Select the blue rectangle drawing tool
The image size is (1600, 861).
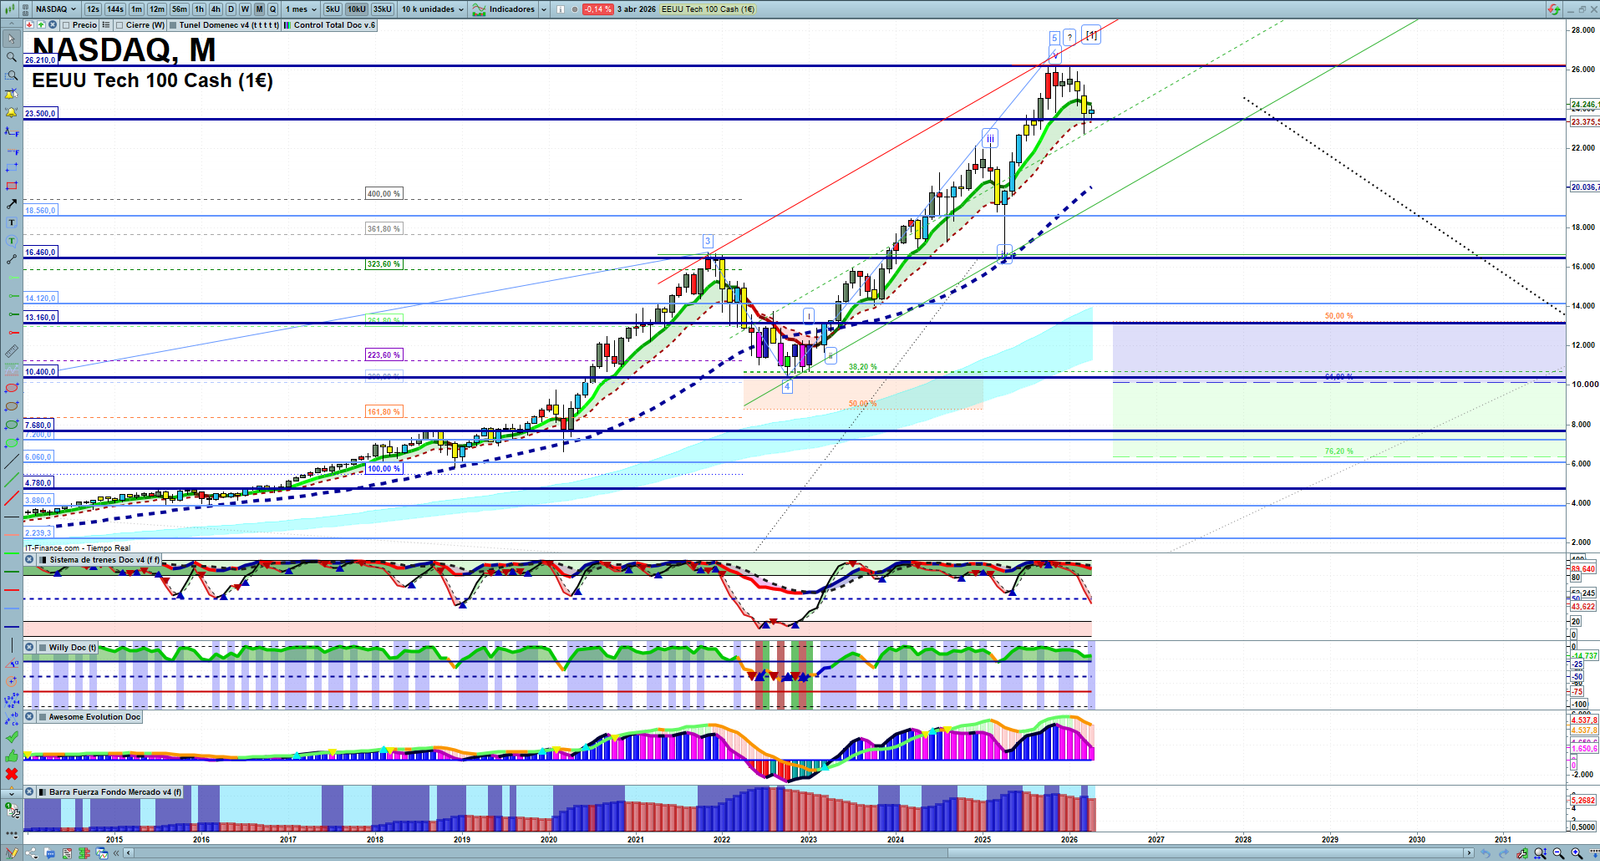tap(11, 168)
